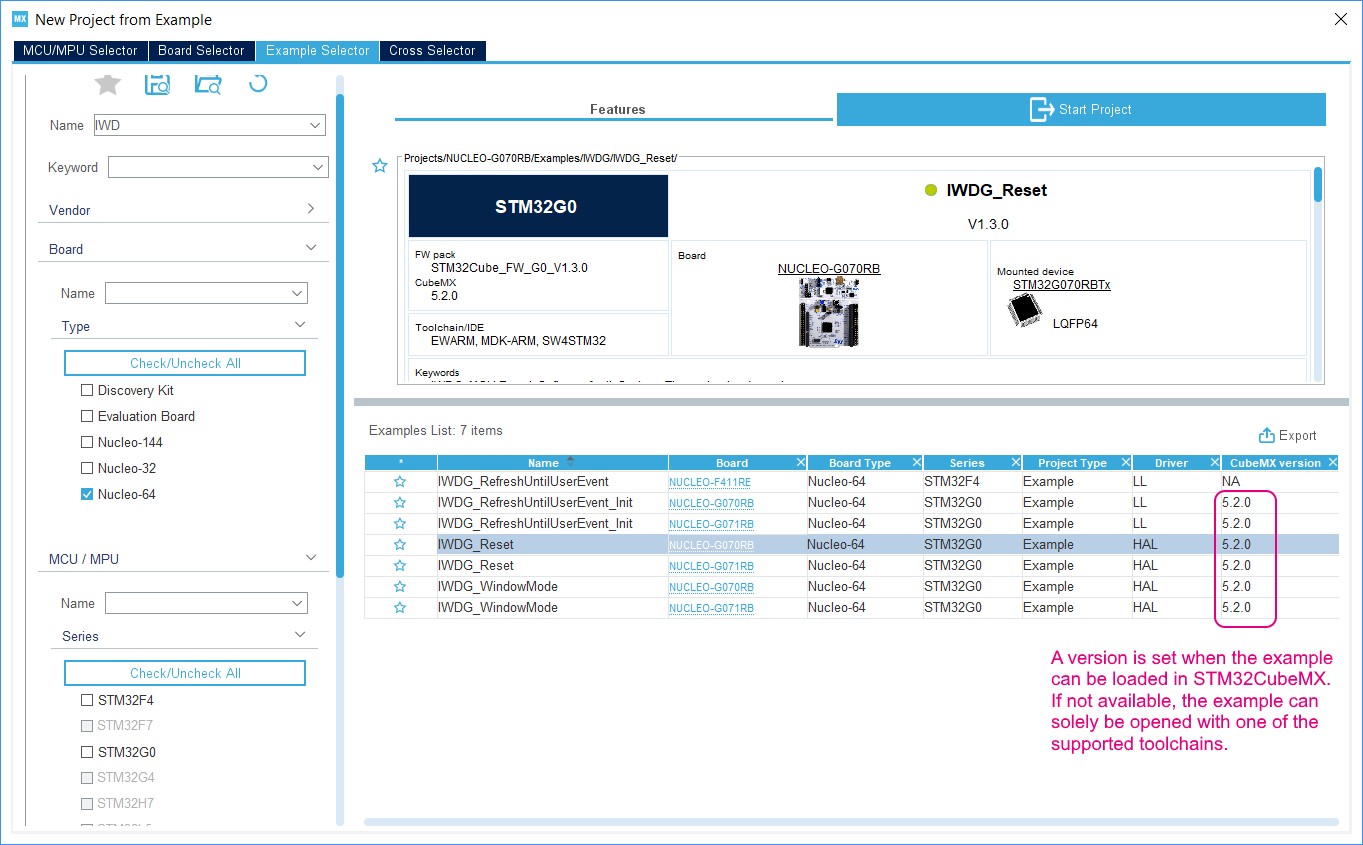Favorite the IWDG_RefreshUntilUserEvent NUCLEO-F411RE row star
This screenshot has height=845, width=1363.
[400, 482]
